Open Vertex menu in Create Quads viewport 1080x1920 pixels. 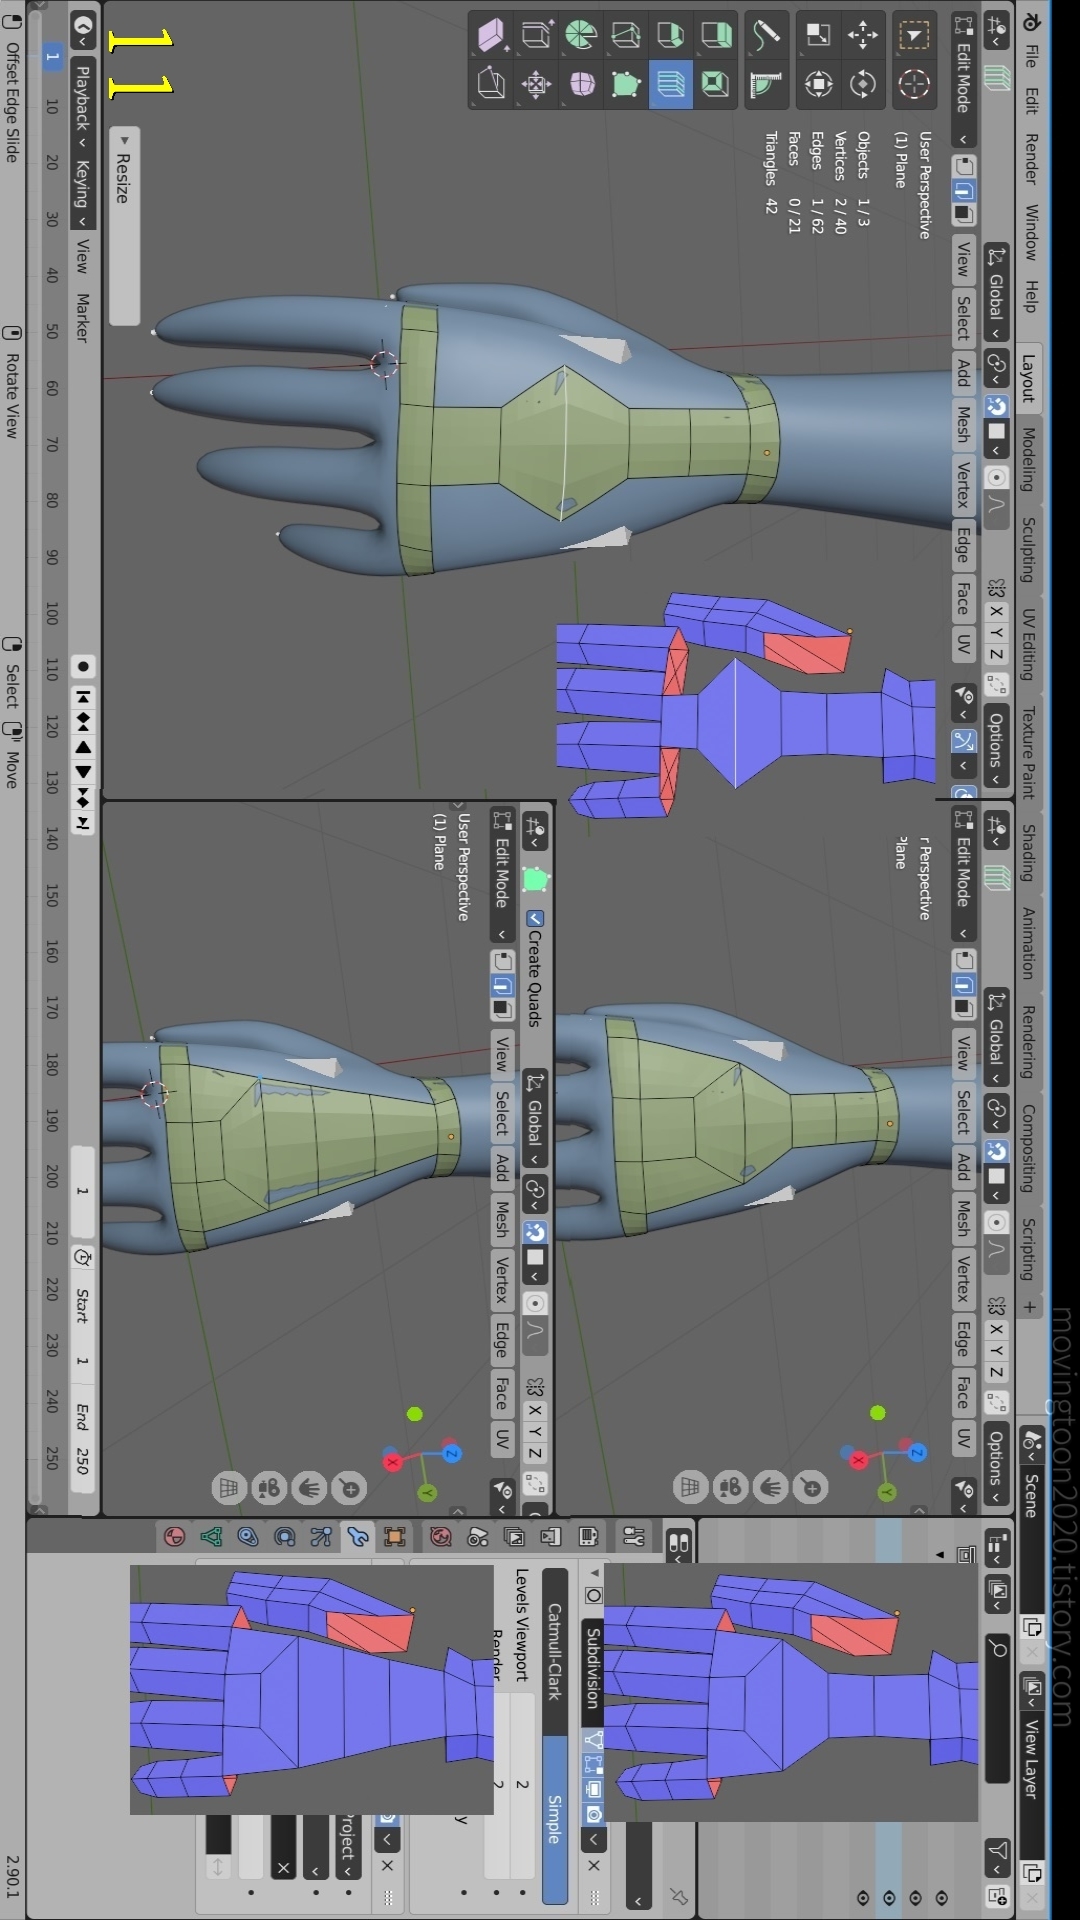coord(503,1278)
